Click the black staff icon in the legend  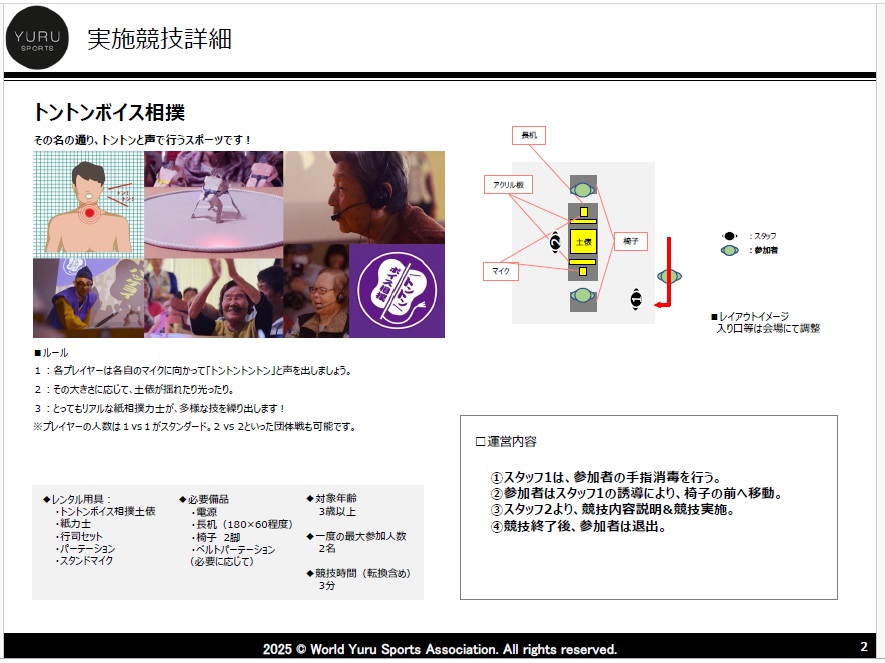[x=730, y=236]
